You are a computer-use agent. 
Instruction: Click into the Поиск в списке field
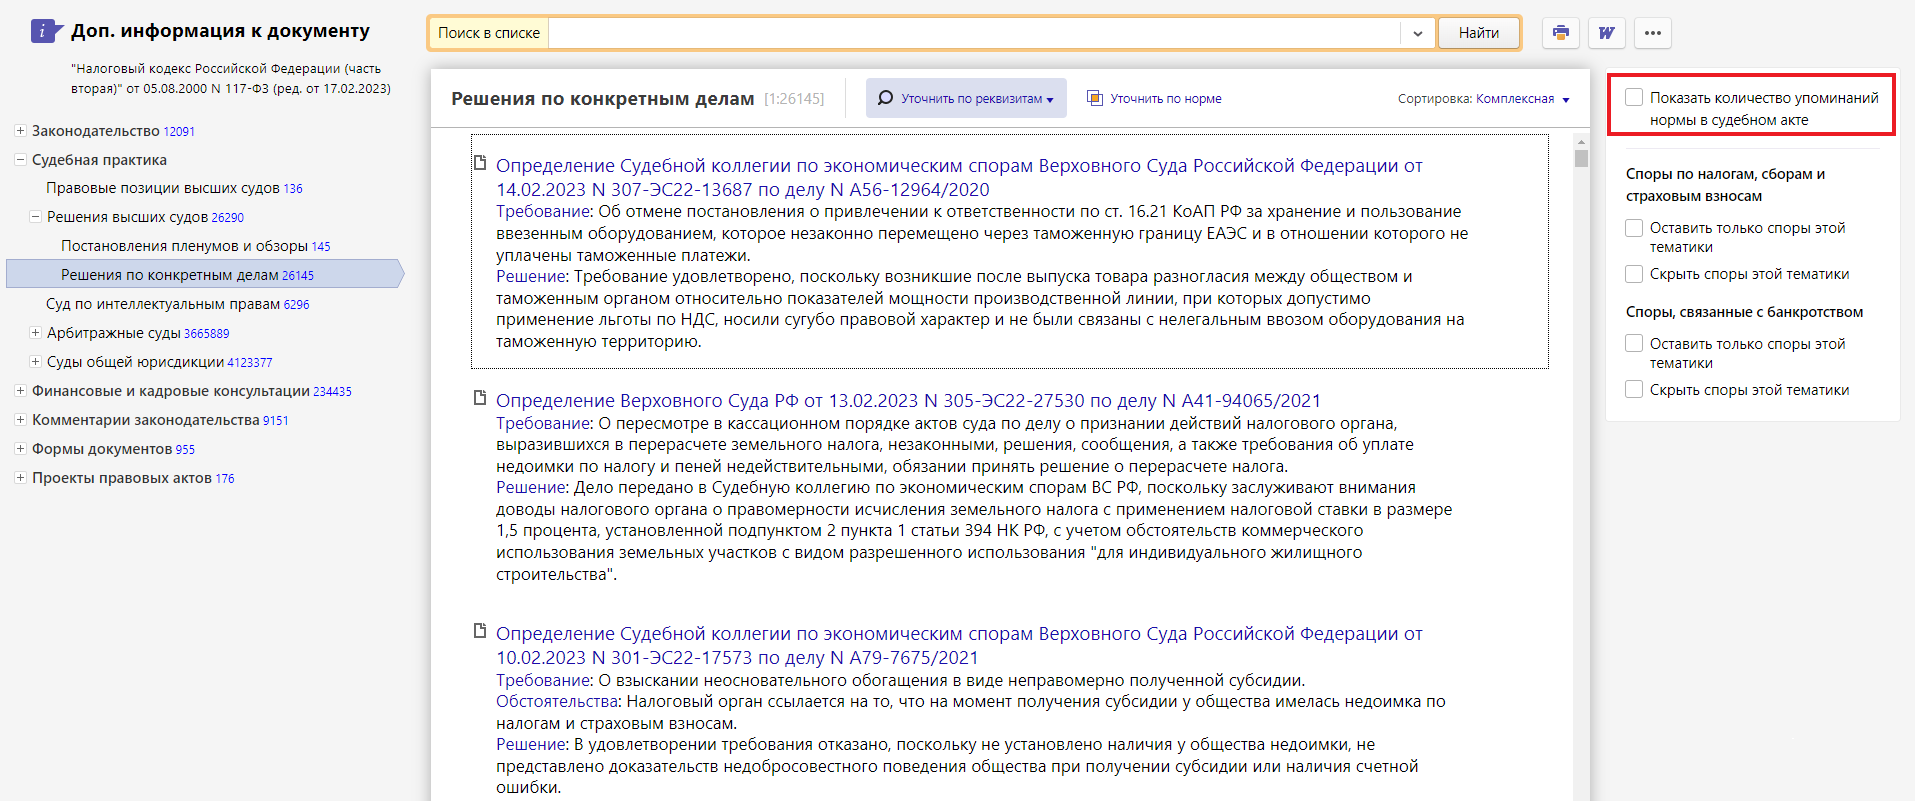coord(975,33)
